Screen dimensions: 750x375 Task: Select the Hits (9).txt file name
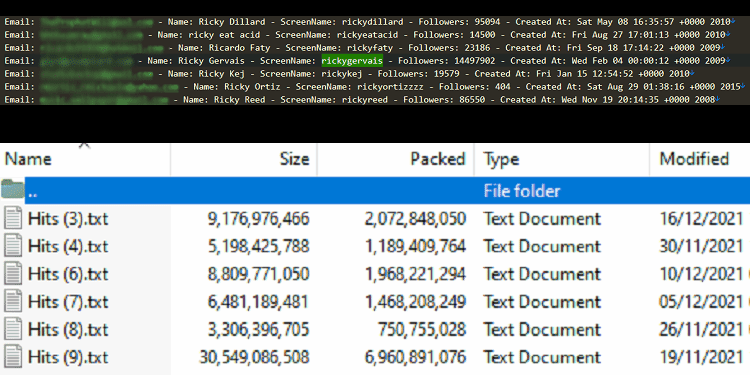pos(68,357)
